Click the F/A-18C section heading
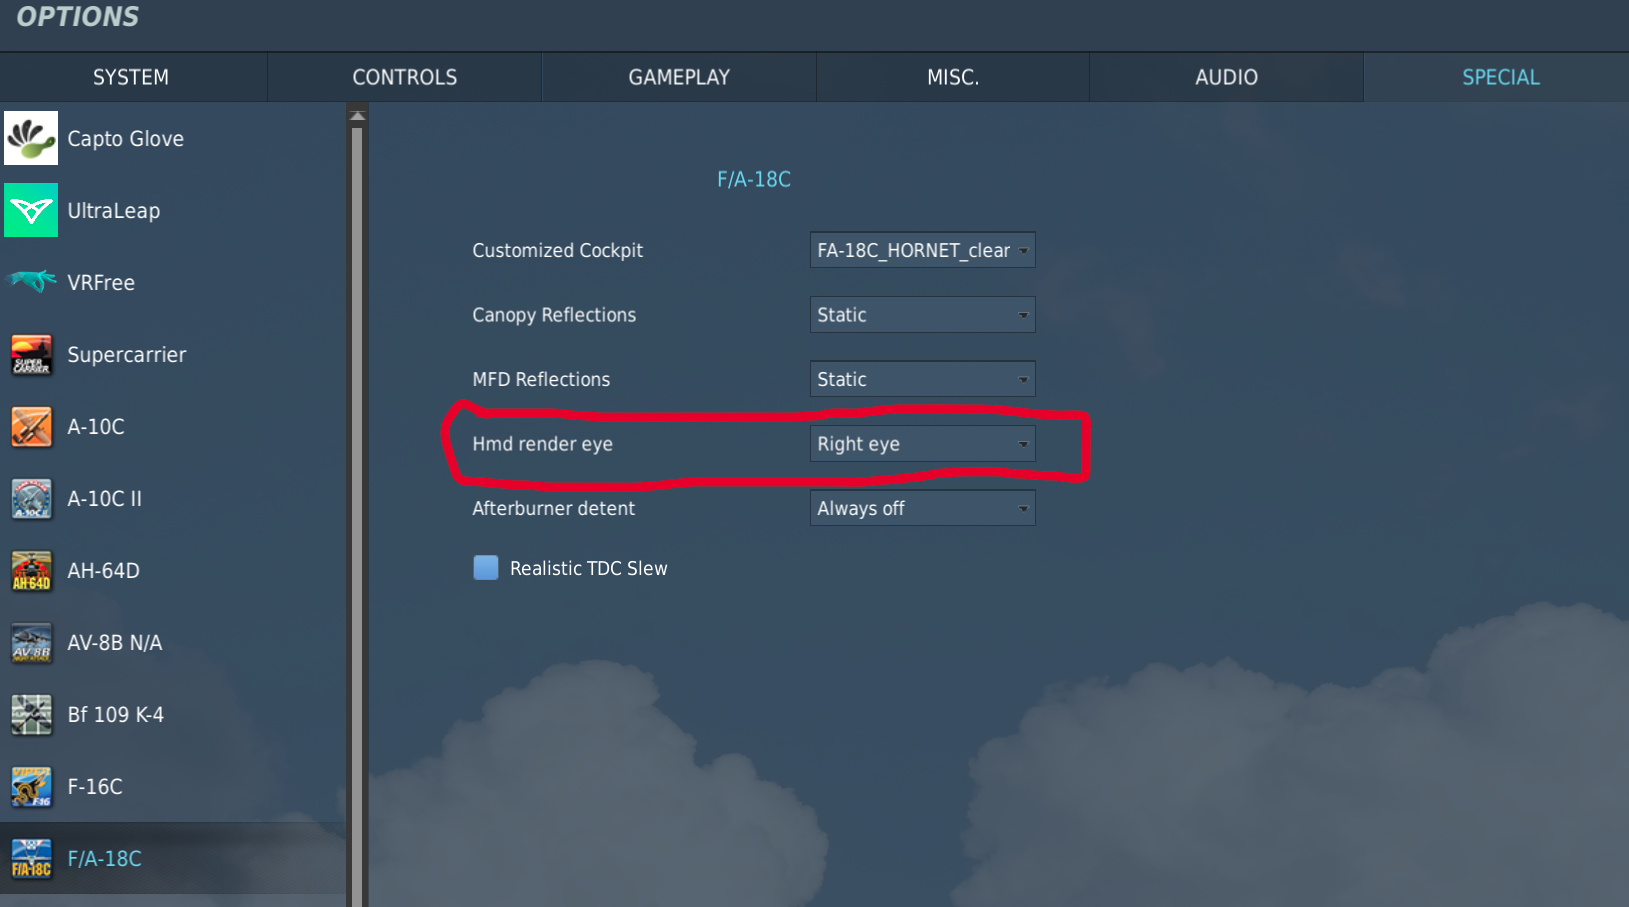This screenshot has width=1629, height=907. pos(754,179)
